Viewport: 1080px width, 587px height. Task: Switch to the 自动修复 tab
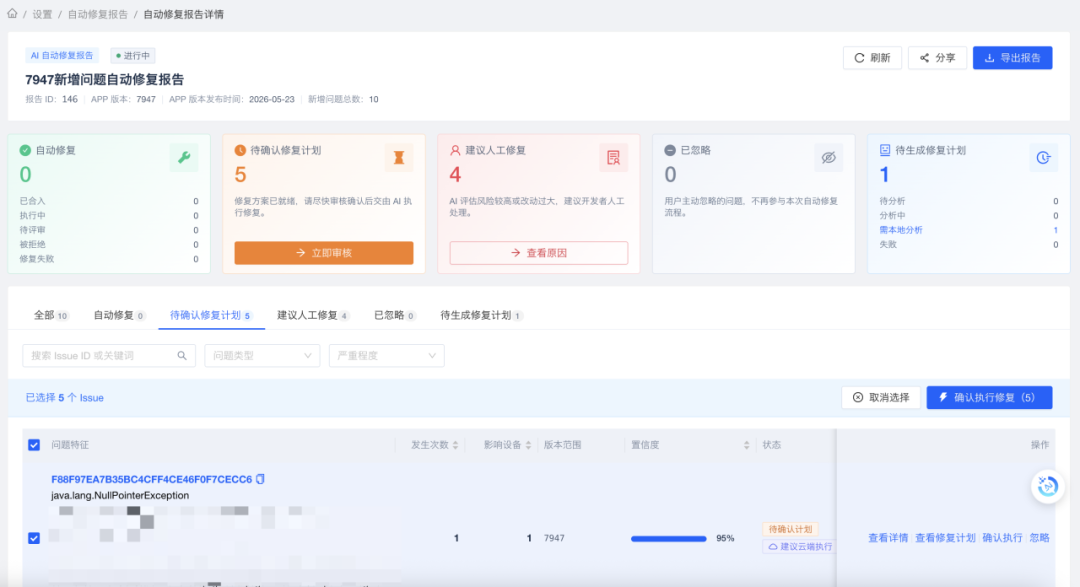[x=118, y=316]
